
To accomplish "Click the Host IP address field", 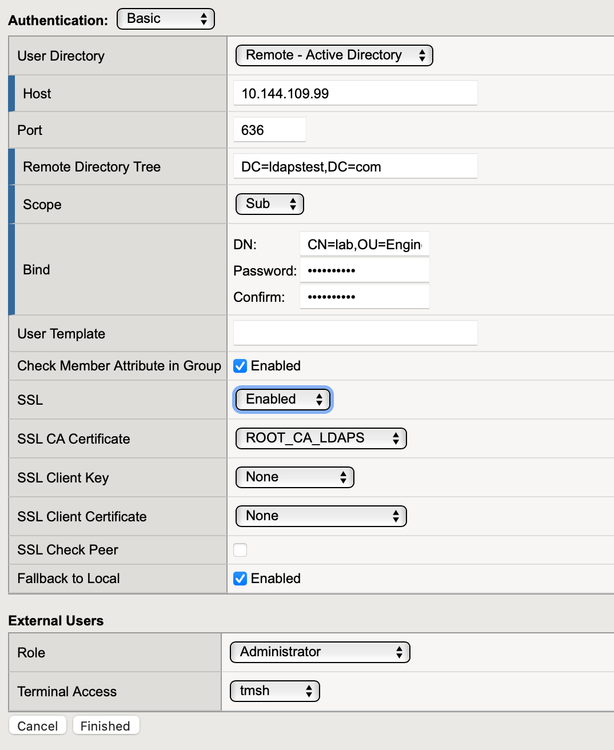I will 355,93.
